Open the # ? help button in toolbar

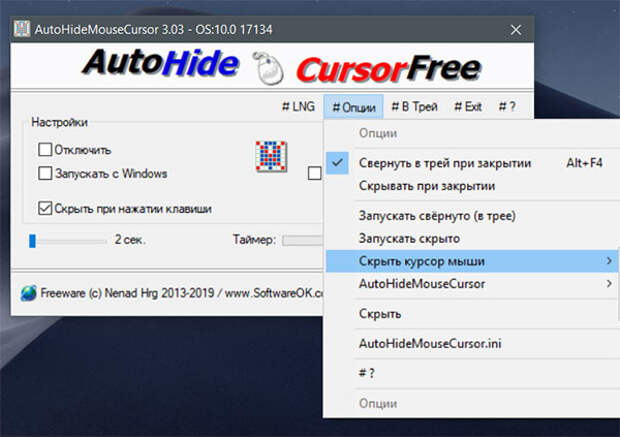507,107
